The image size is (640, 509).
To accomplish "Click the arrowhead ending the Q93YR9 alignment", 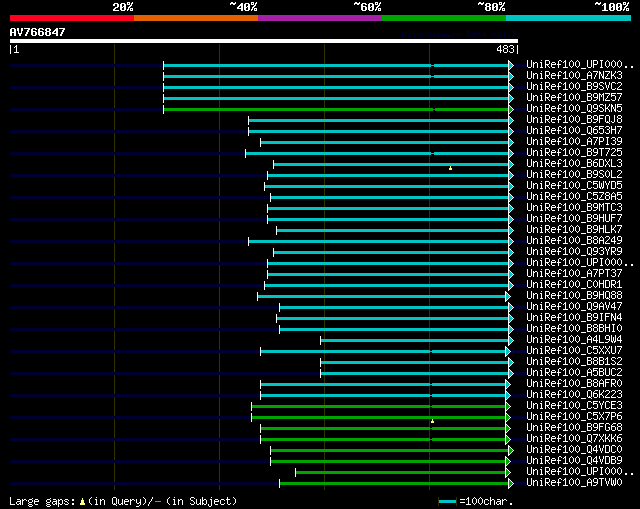I will (511, 253).
